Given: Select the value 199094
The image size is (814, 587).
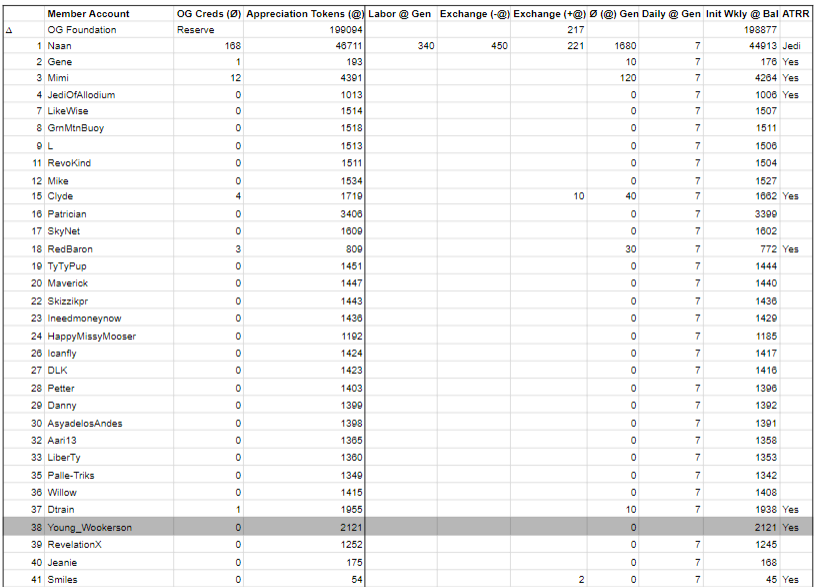Looking at the screenshot, I should (x=346, y=30).
